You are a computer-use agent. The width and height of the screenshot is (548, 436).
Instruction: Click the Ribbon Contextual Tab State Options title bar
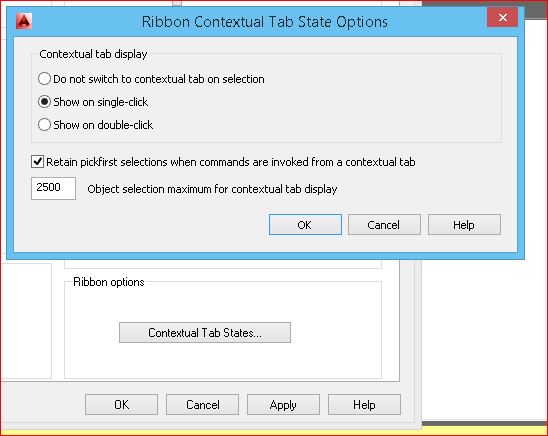tap(265, 22)
